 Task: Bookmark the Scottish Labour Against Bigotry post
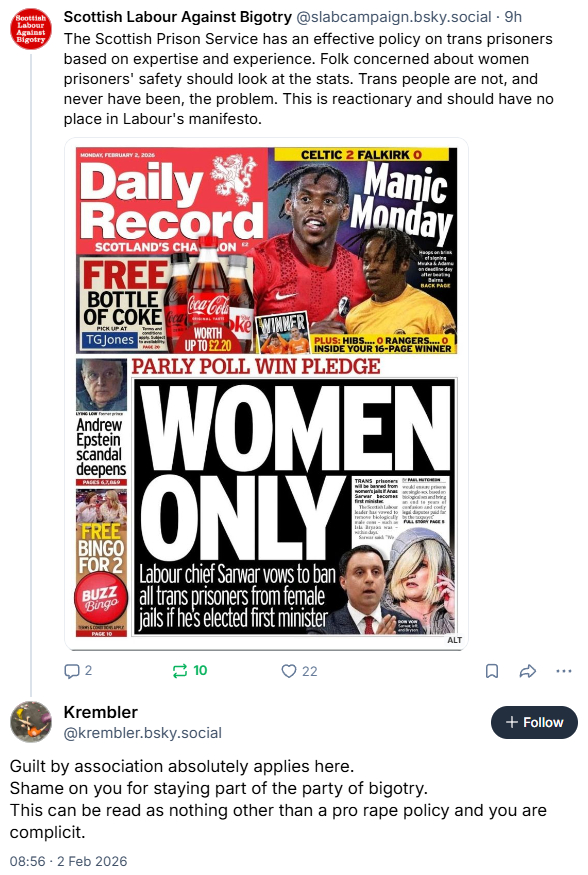pyautogui.click(x=492, y=671)
